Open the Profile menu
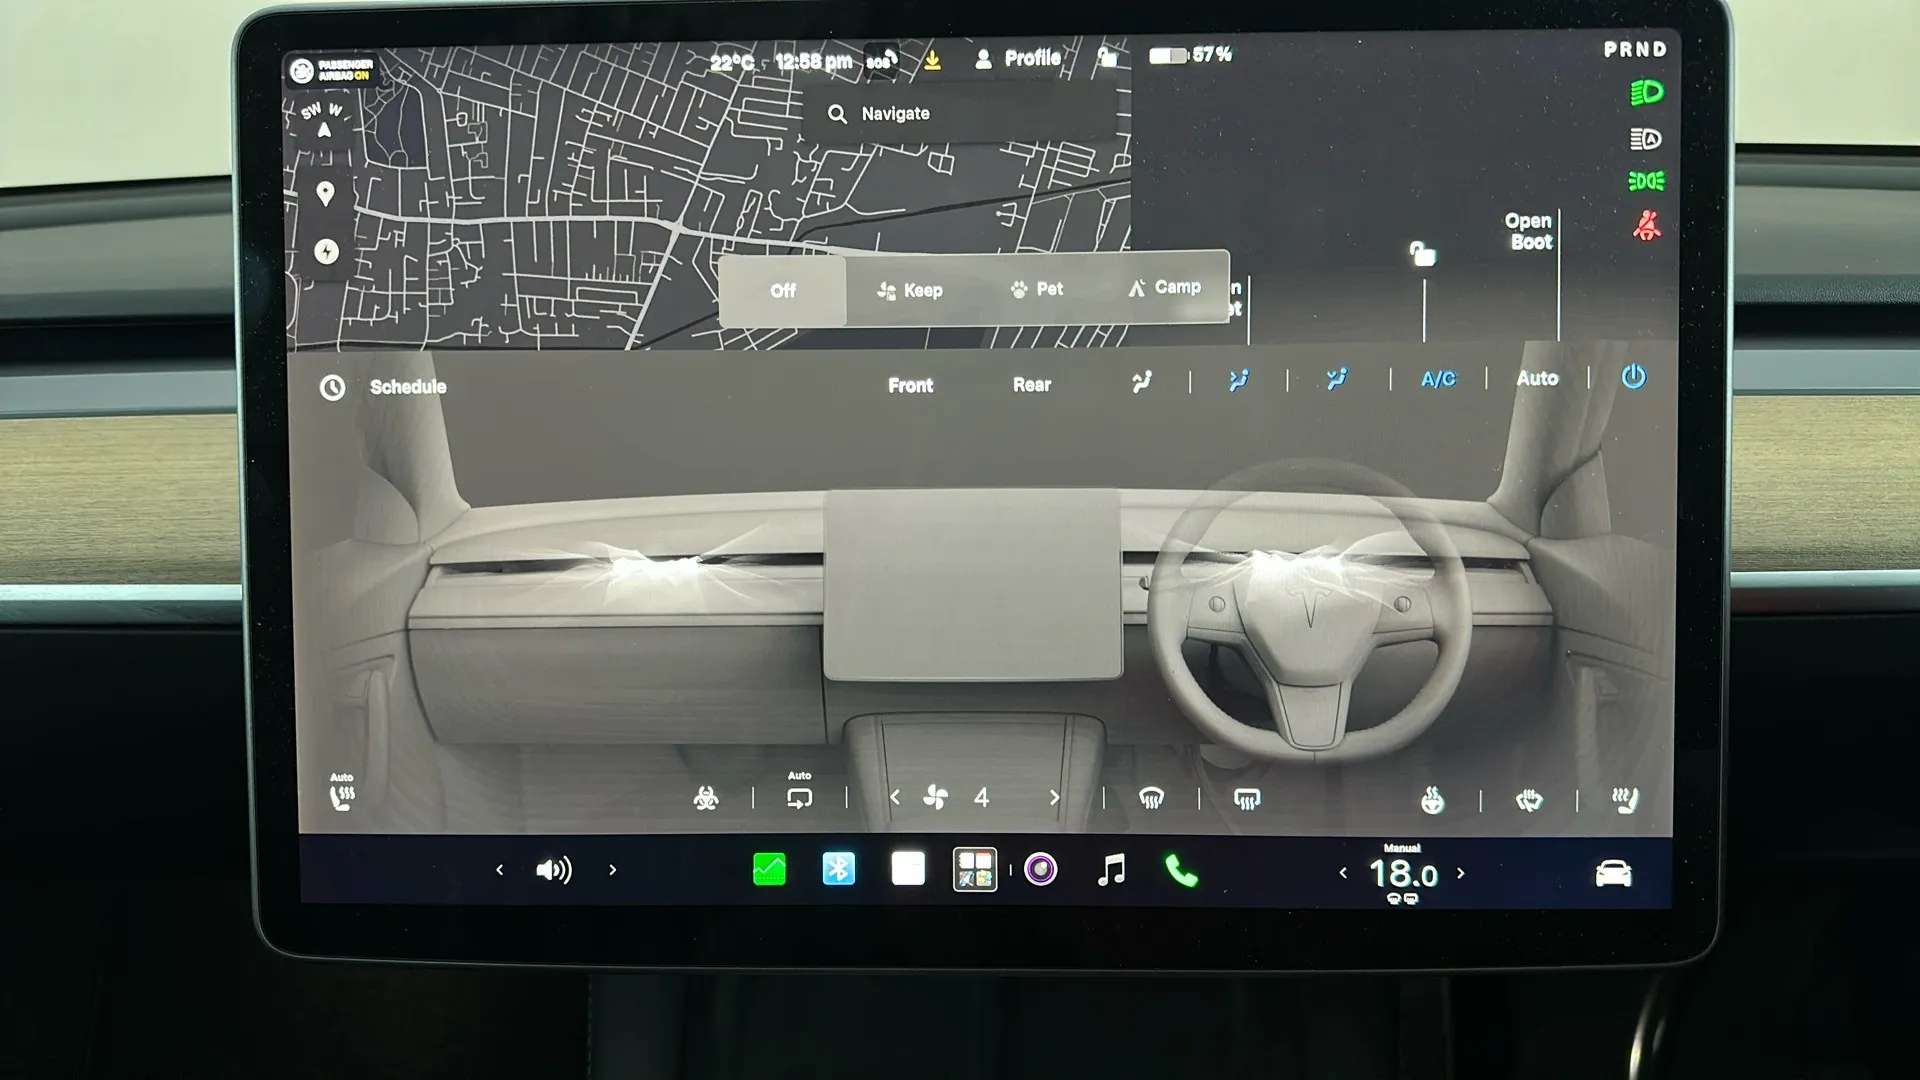The width and height of the screenshot is (1920, 1080). coord(1017,59)
